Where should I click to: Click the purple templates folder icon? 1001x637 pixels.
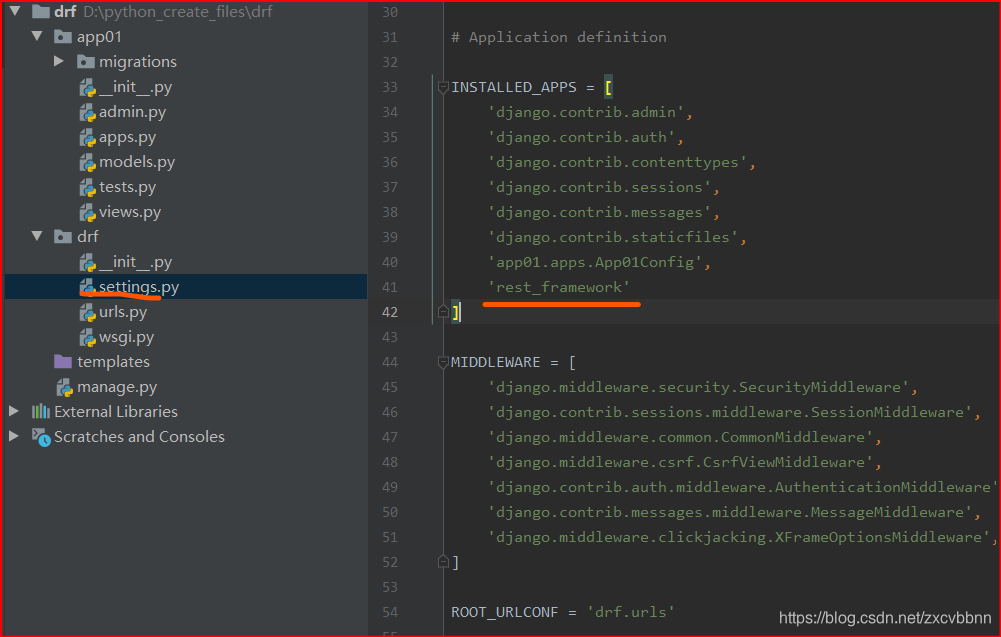click(x=63, y=362)
